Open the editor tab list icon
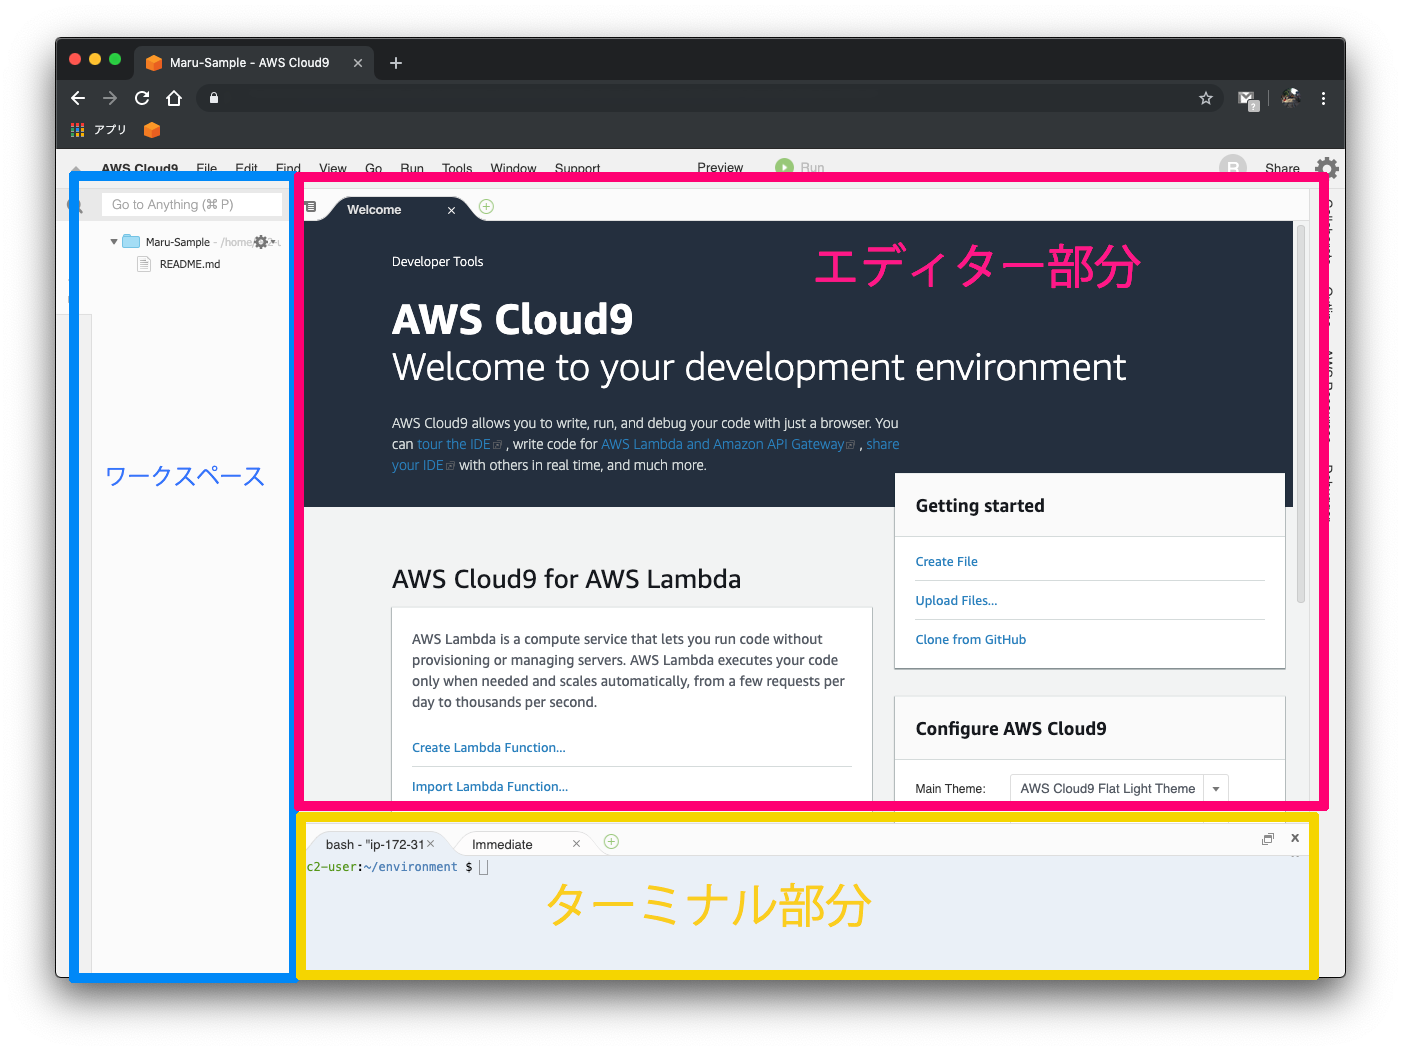Image resolution: width=1401 pixels, height=1051 pixels. (x=311, y=207)
